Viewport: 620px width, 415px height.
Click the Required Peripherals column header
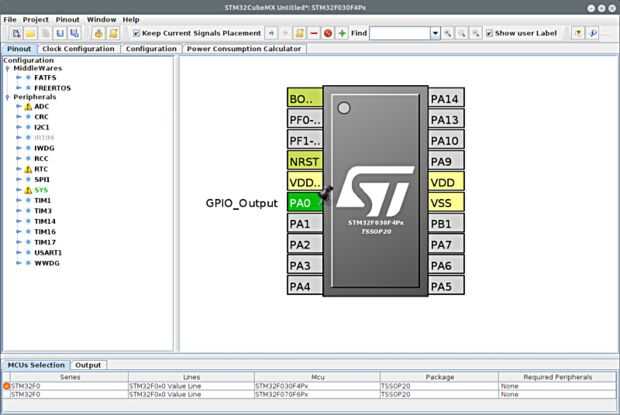[x=557, y=377]
